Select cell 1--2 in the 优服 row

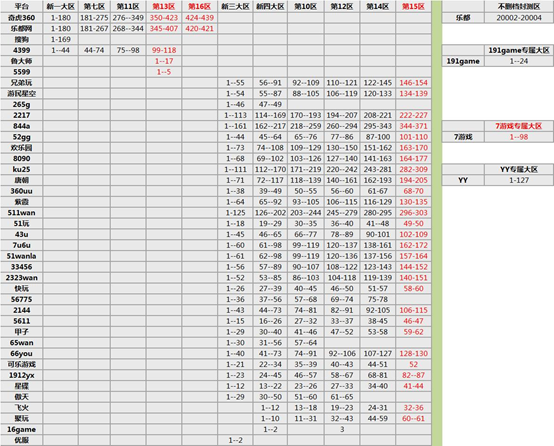[x=235, y=440]
